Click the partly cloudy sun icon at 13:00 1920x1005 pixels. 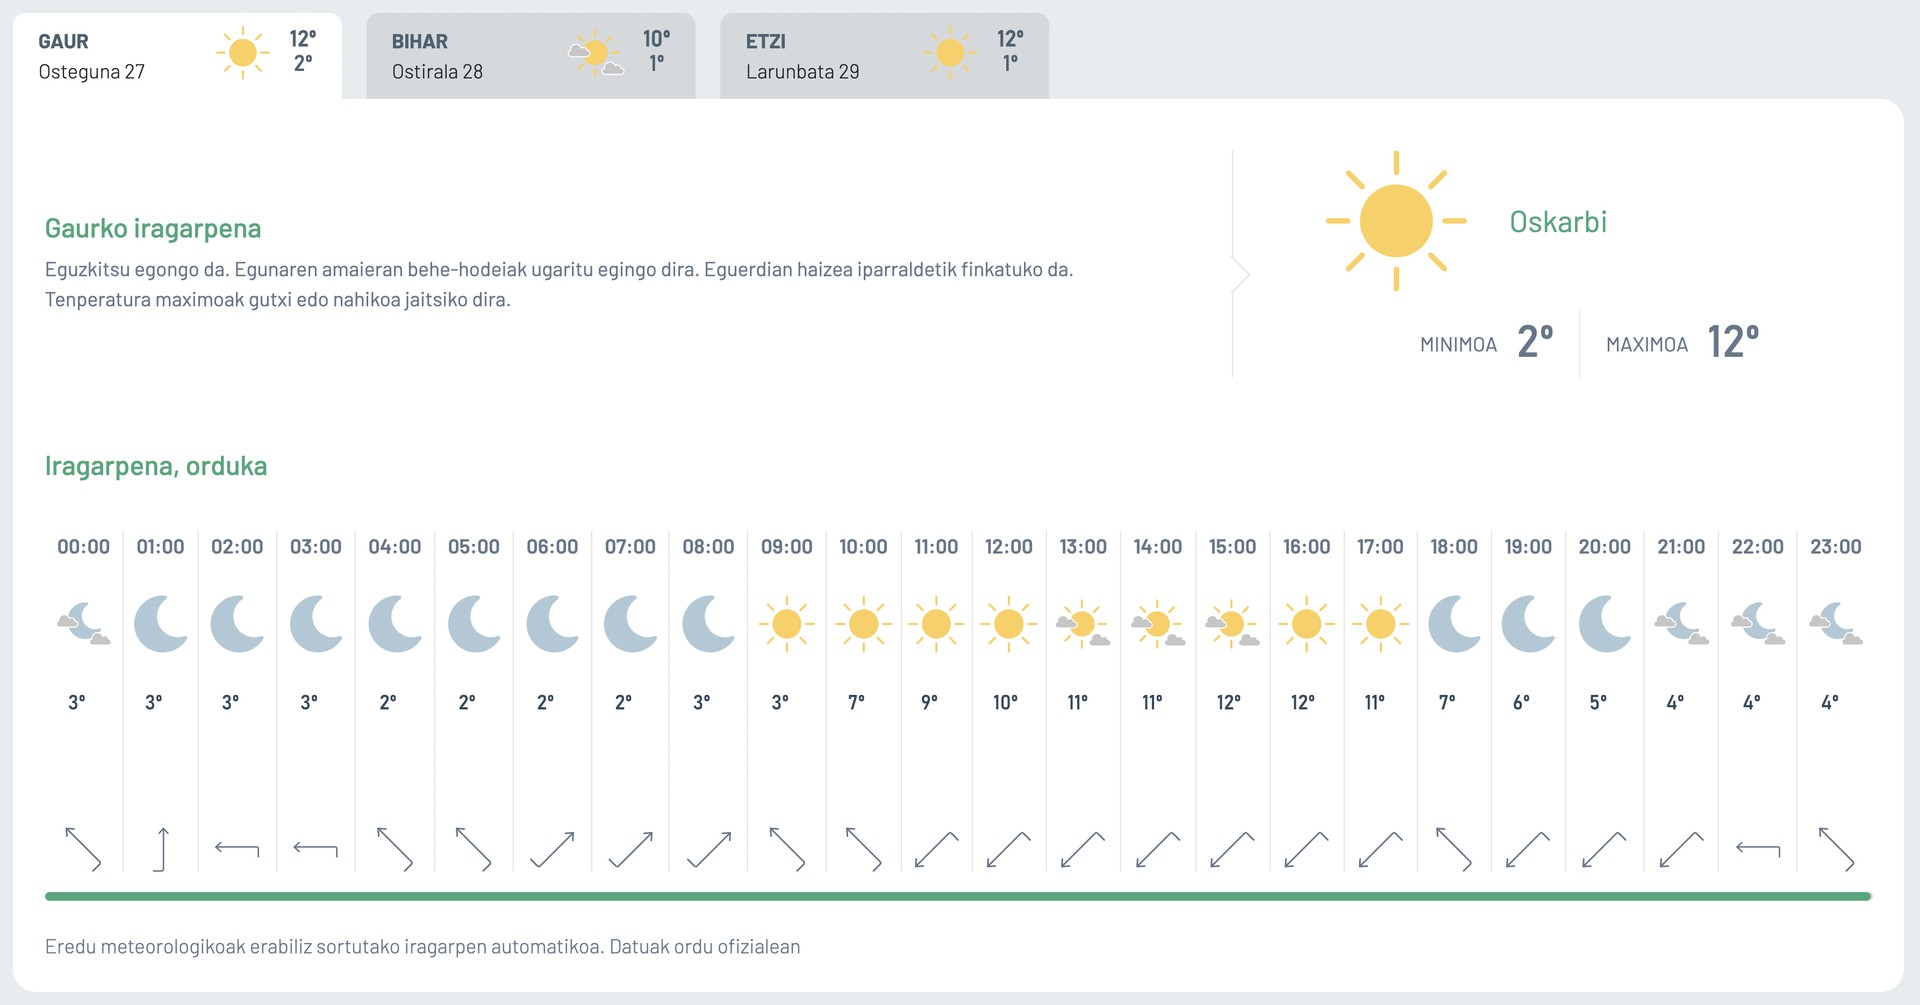point(1083,625)
